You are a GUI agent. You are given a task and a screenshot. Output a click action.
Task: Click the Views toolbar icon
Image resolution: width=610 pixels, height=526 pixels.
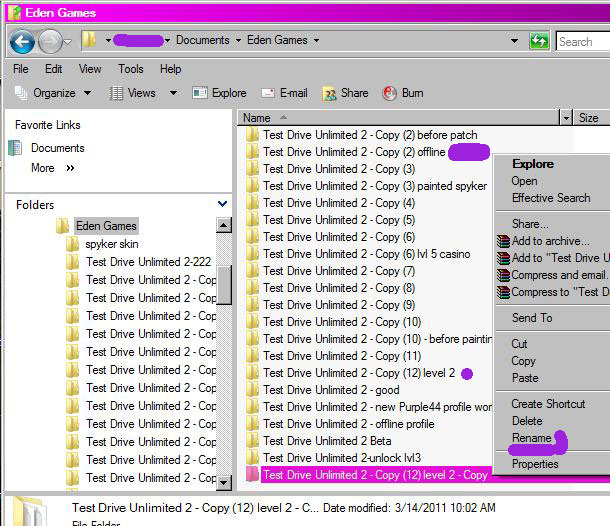pos(116,93)
